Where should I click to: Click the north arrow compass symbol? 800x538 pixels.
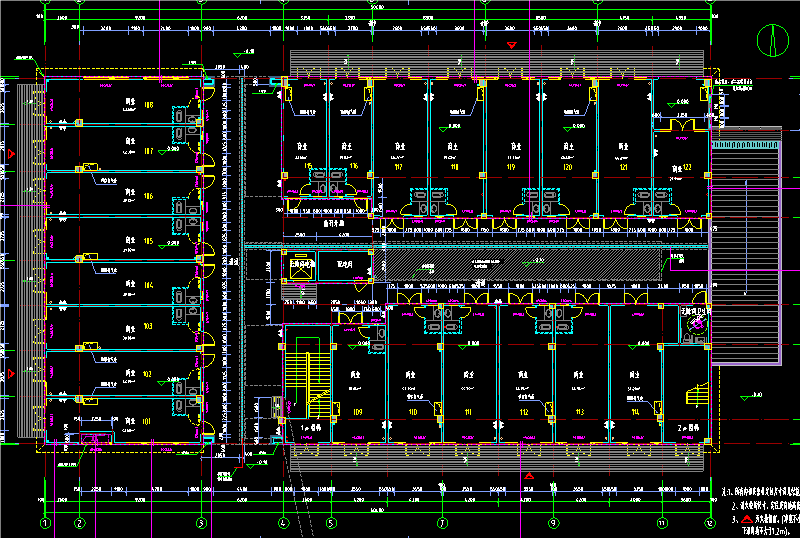pyautogui.click(x=772, y=40)
